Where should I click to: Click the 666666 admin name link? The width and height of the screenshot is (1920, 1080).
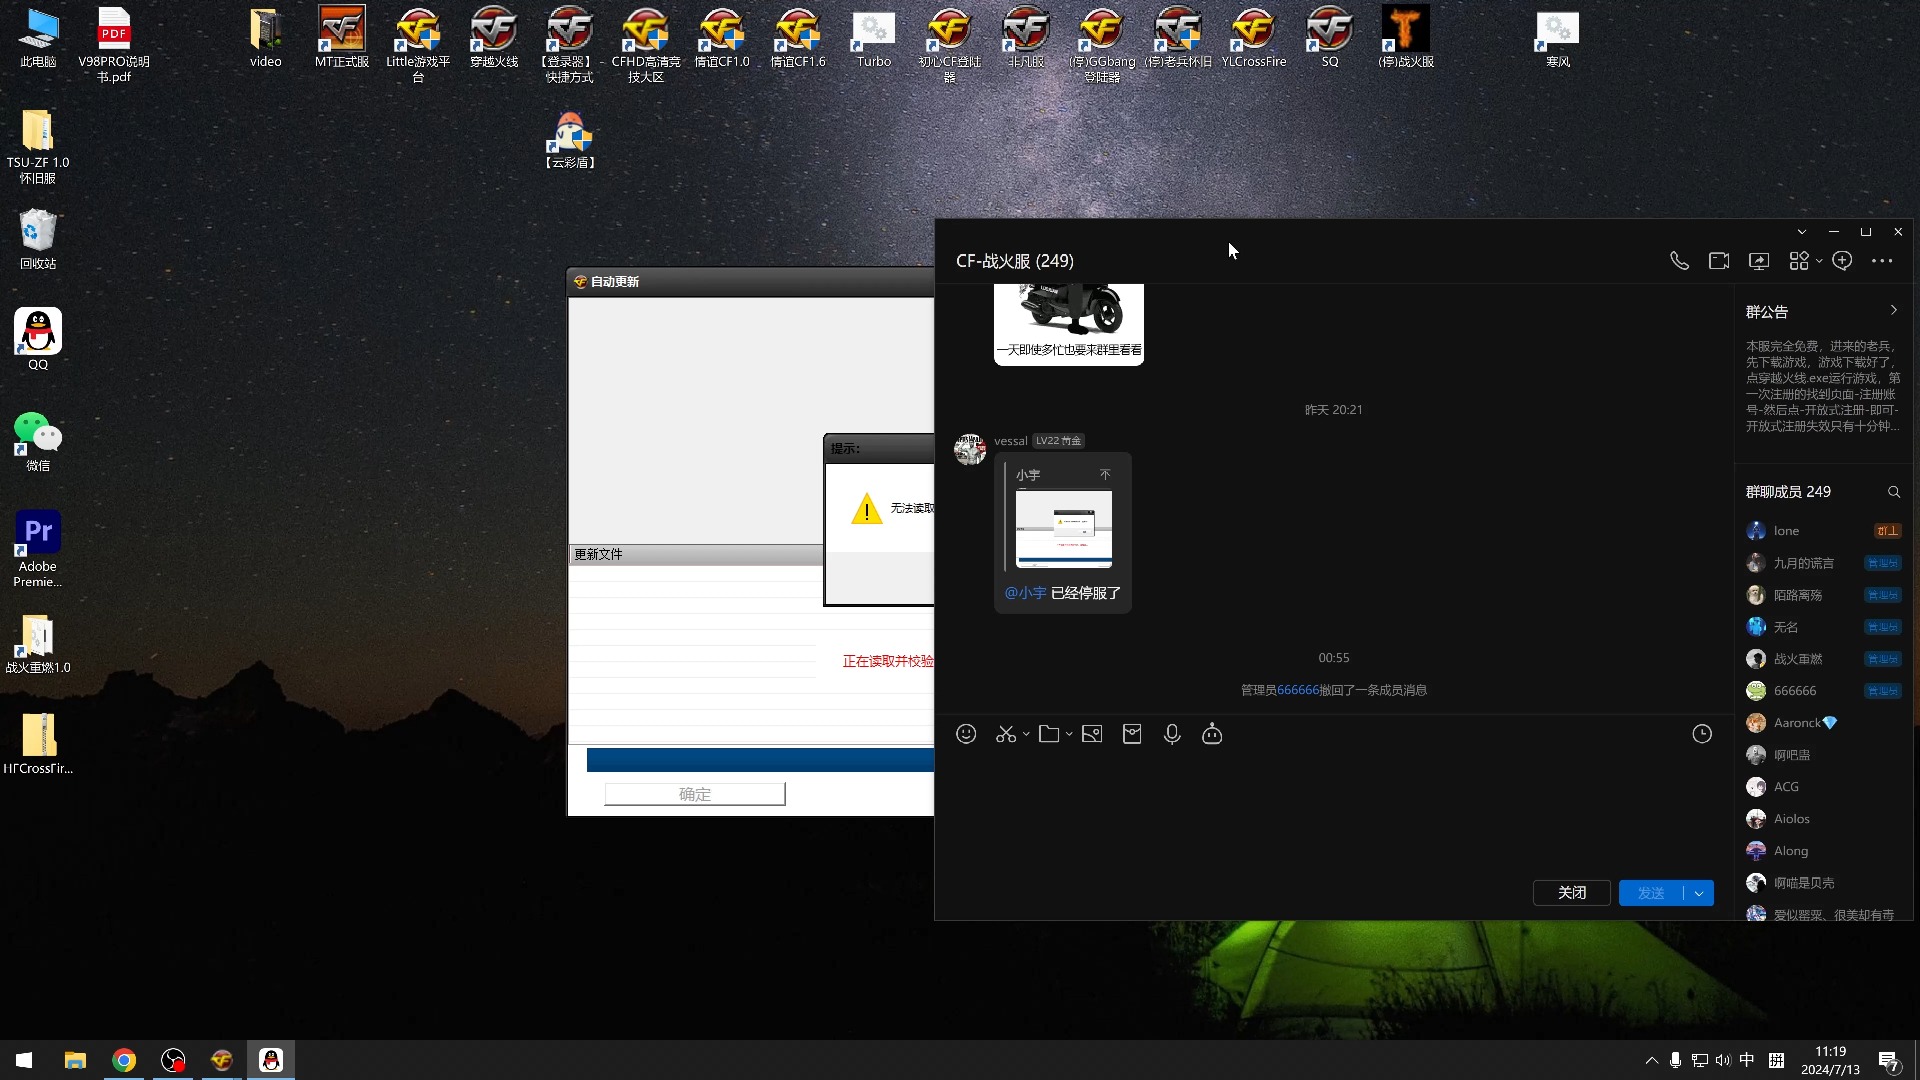[x=1298, y=690]
